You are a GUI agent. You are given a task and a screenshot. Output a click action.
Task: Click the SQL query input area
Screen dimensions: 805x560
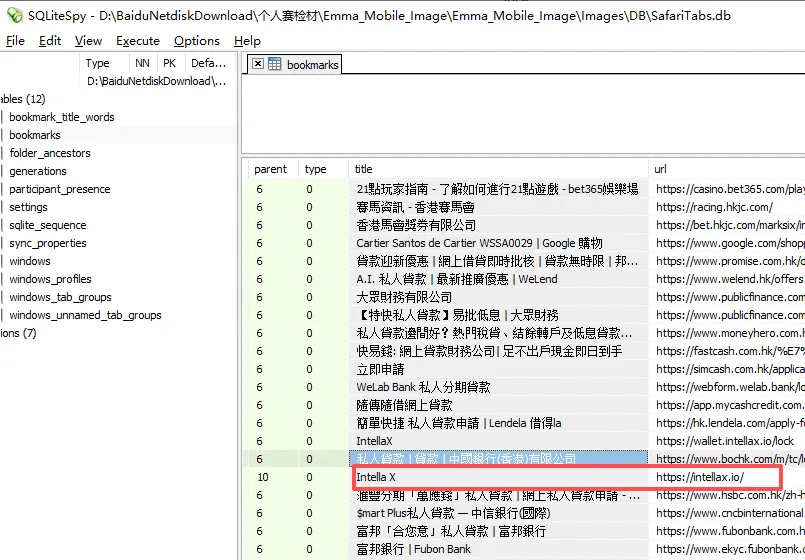pos(523,113)
